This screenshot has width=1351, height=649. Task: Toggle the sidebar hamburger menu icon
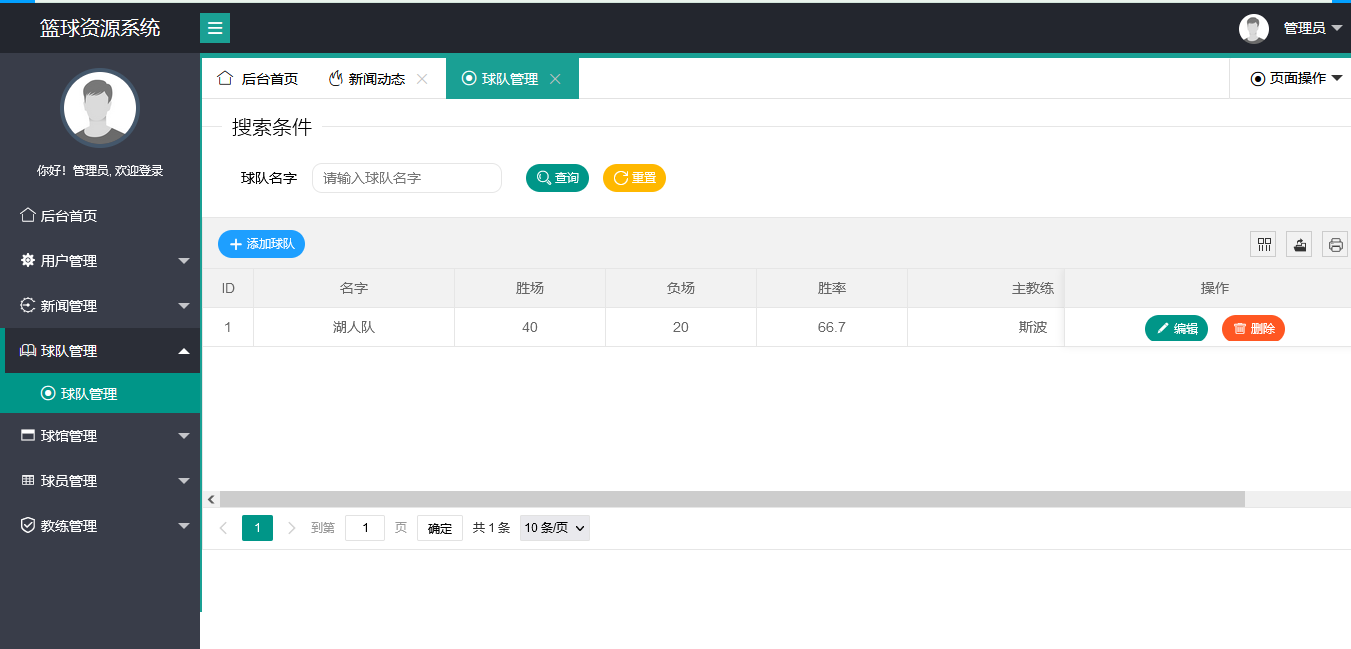pyautogui.click(x=215, y=28)
